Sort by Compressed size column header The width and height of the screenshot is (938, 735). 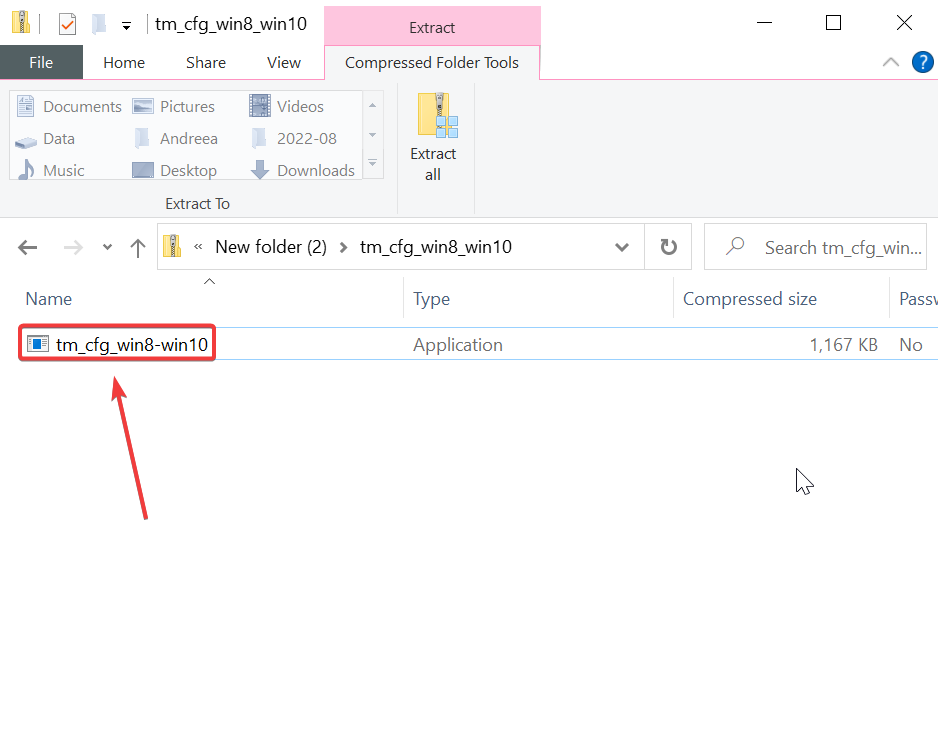pos(750,298)
